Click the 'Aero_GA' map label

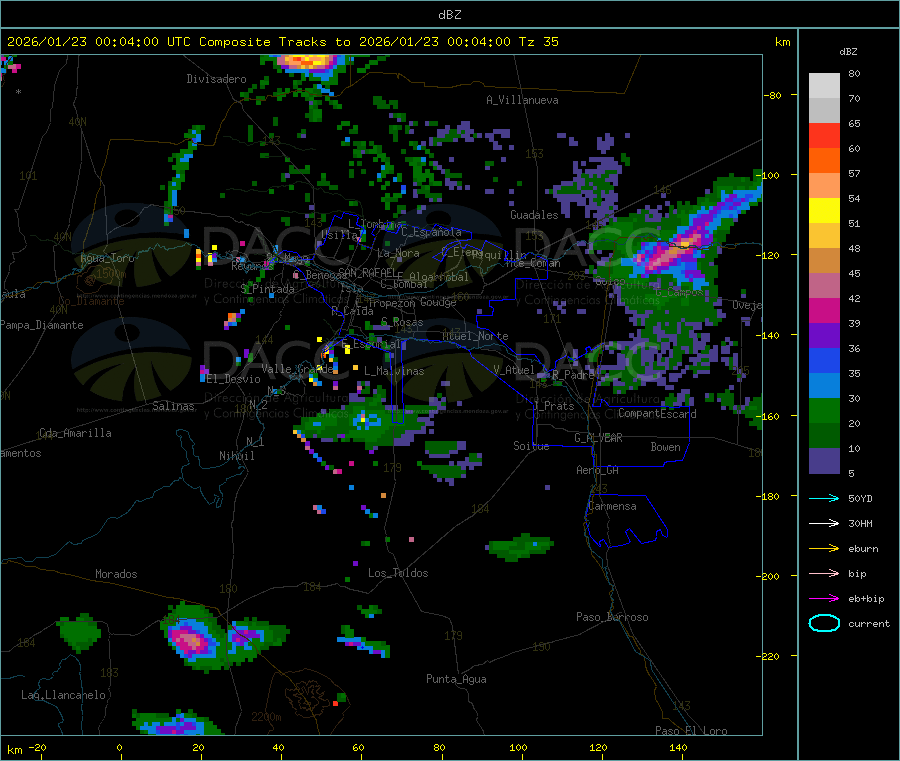click(598, 470)
